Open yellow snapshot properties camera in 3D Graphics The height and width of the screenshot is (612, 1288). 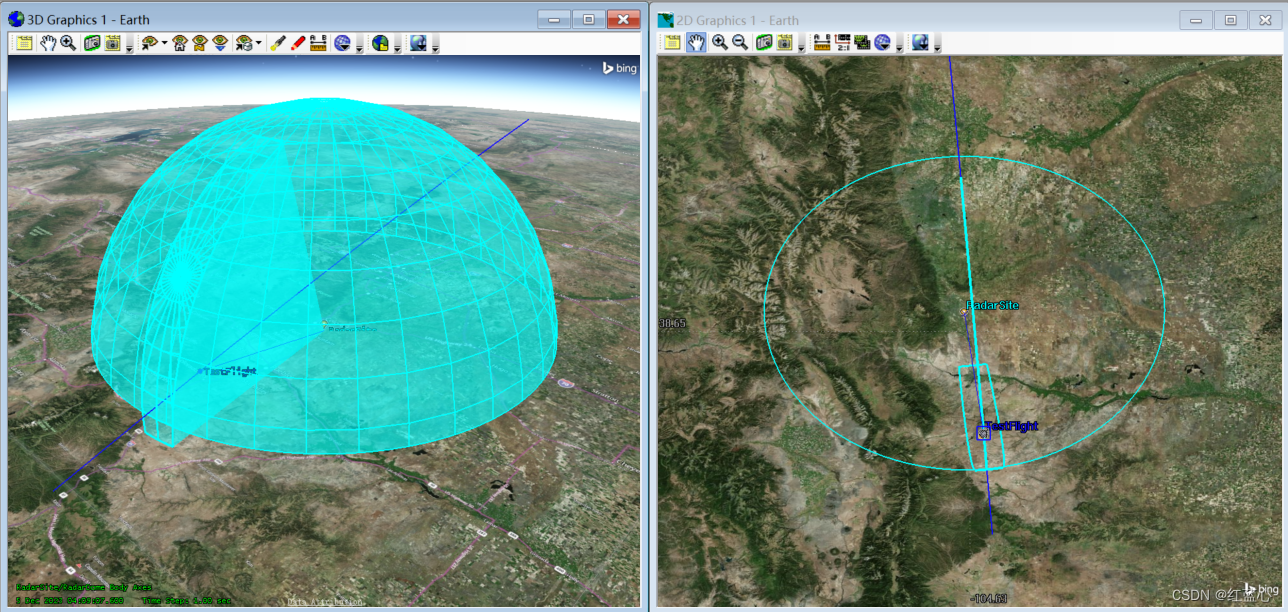point(113,43)
